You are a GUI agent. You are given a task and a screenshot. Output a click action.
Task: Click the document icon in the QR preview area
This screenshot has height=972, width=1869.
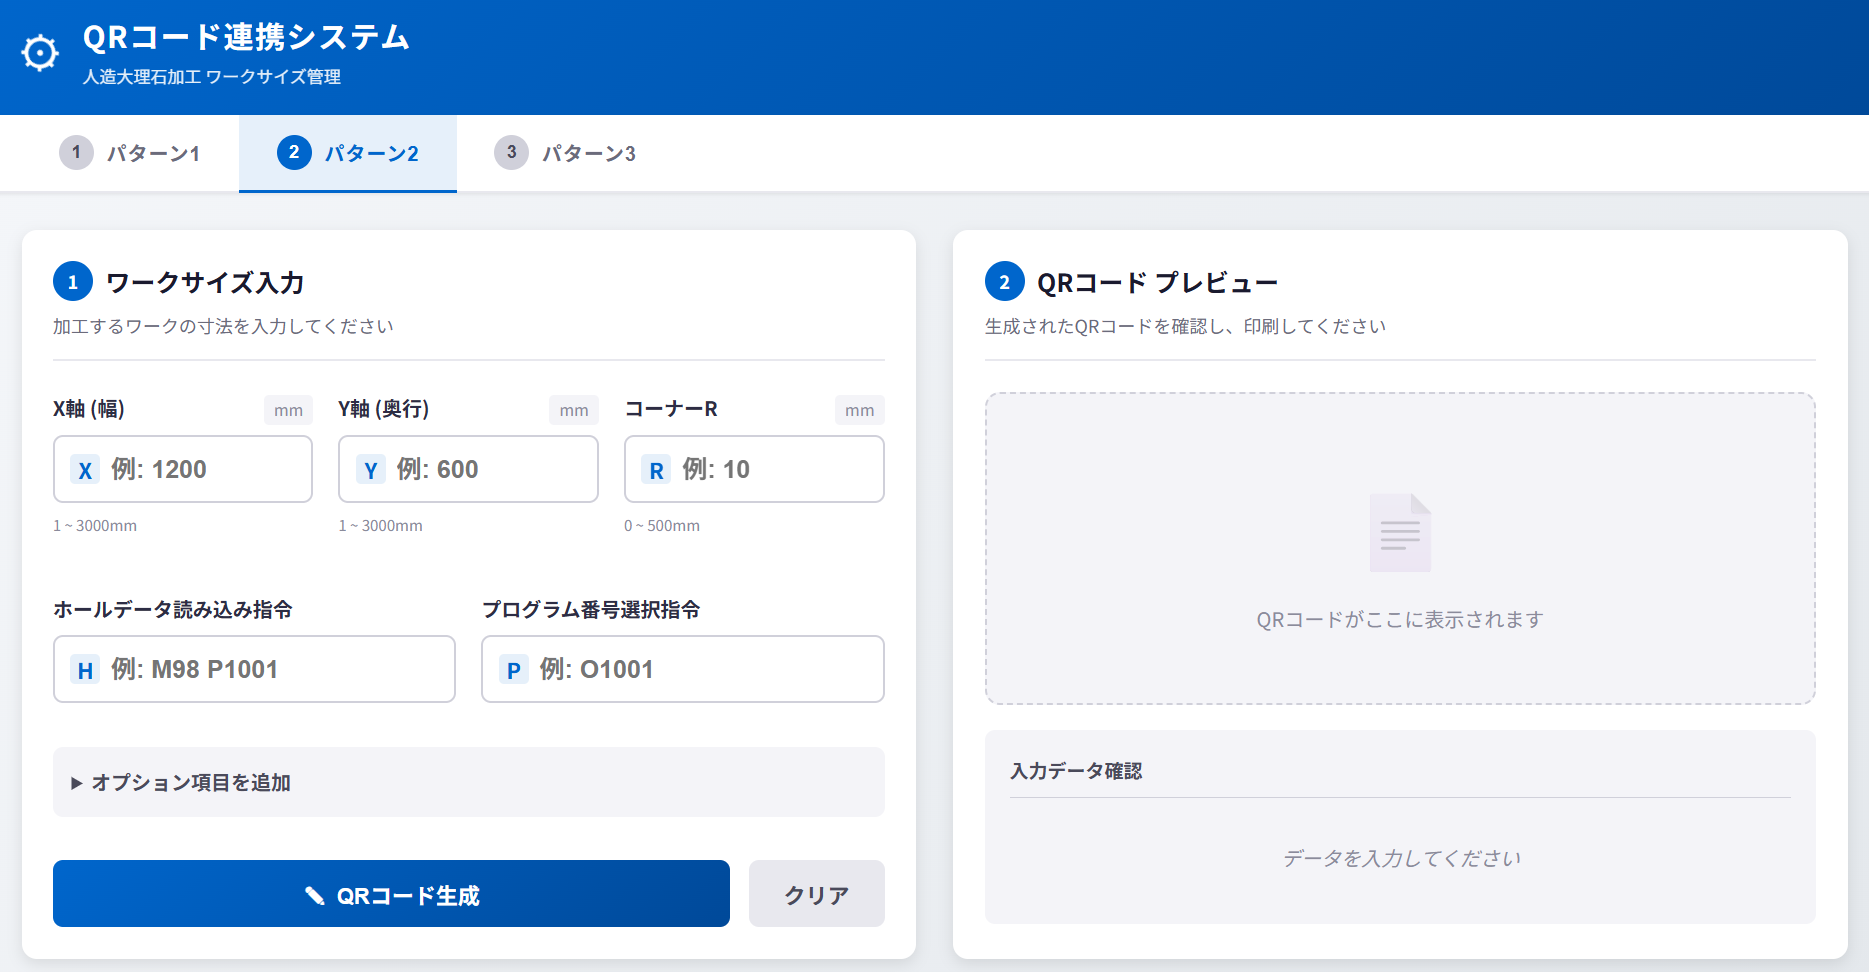[x=1400, y=532]
